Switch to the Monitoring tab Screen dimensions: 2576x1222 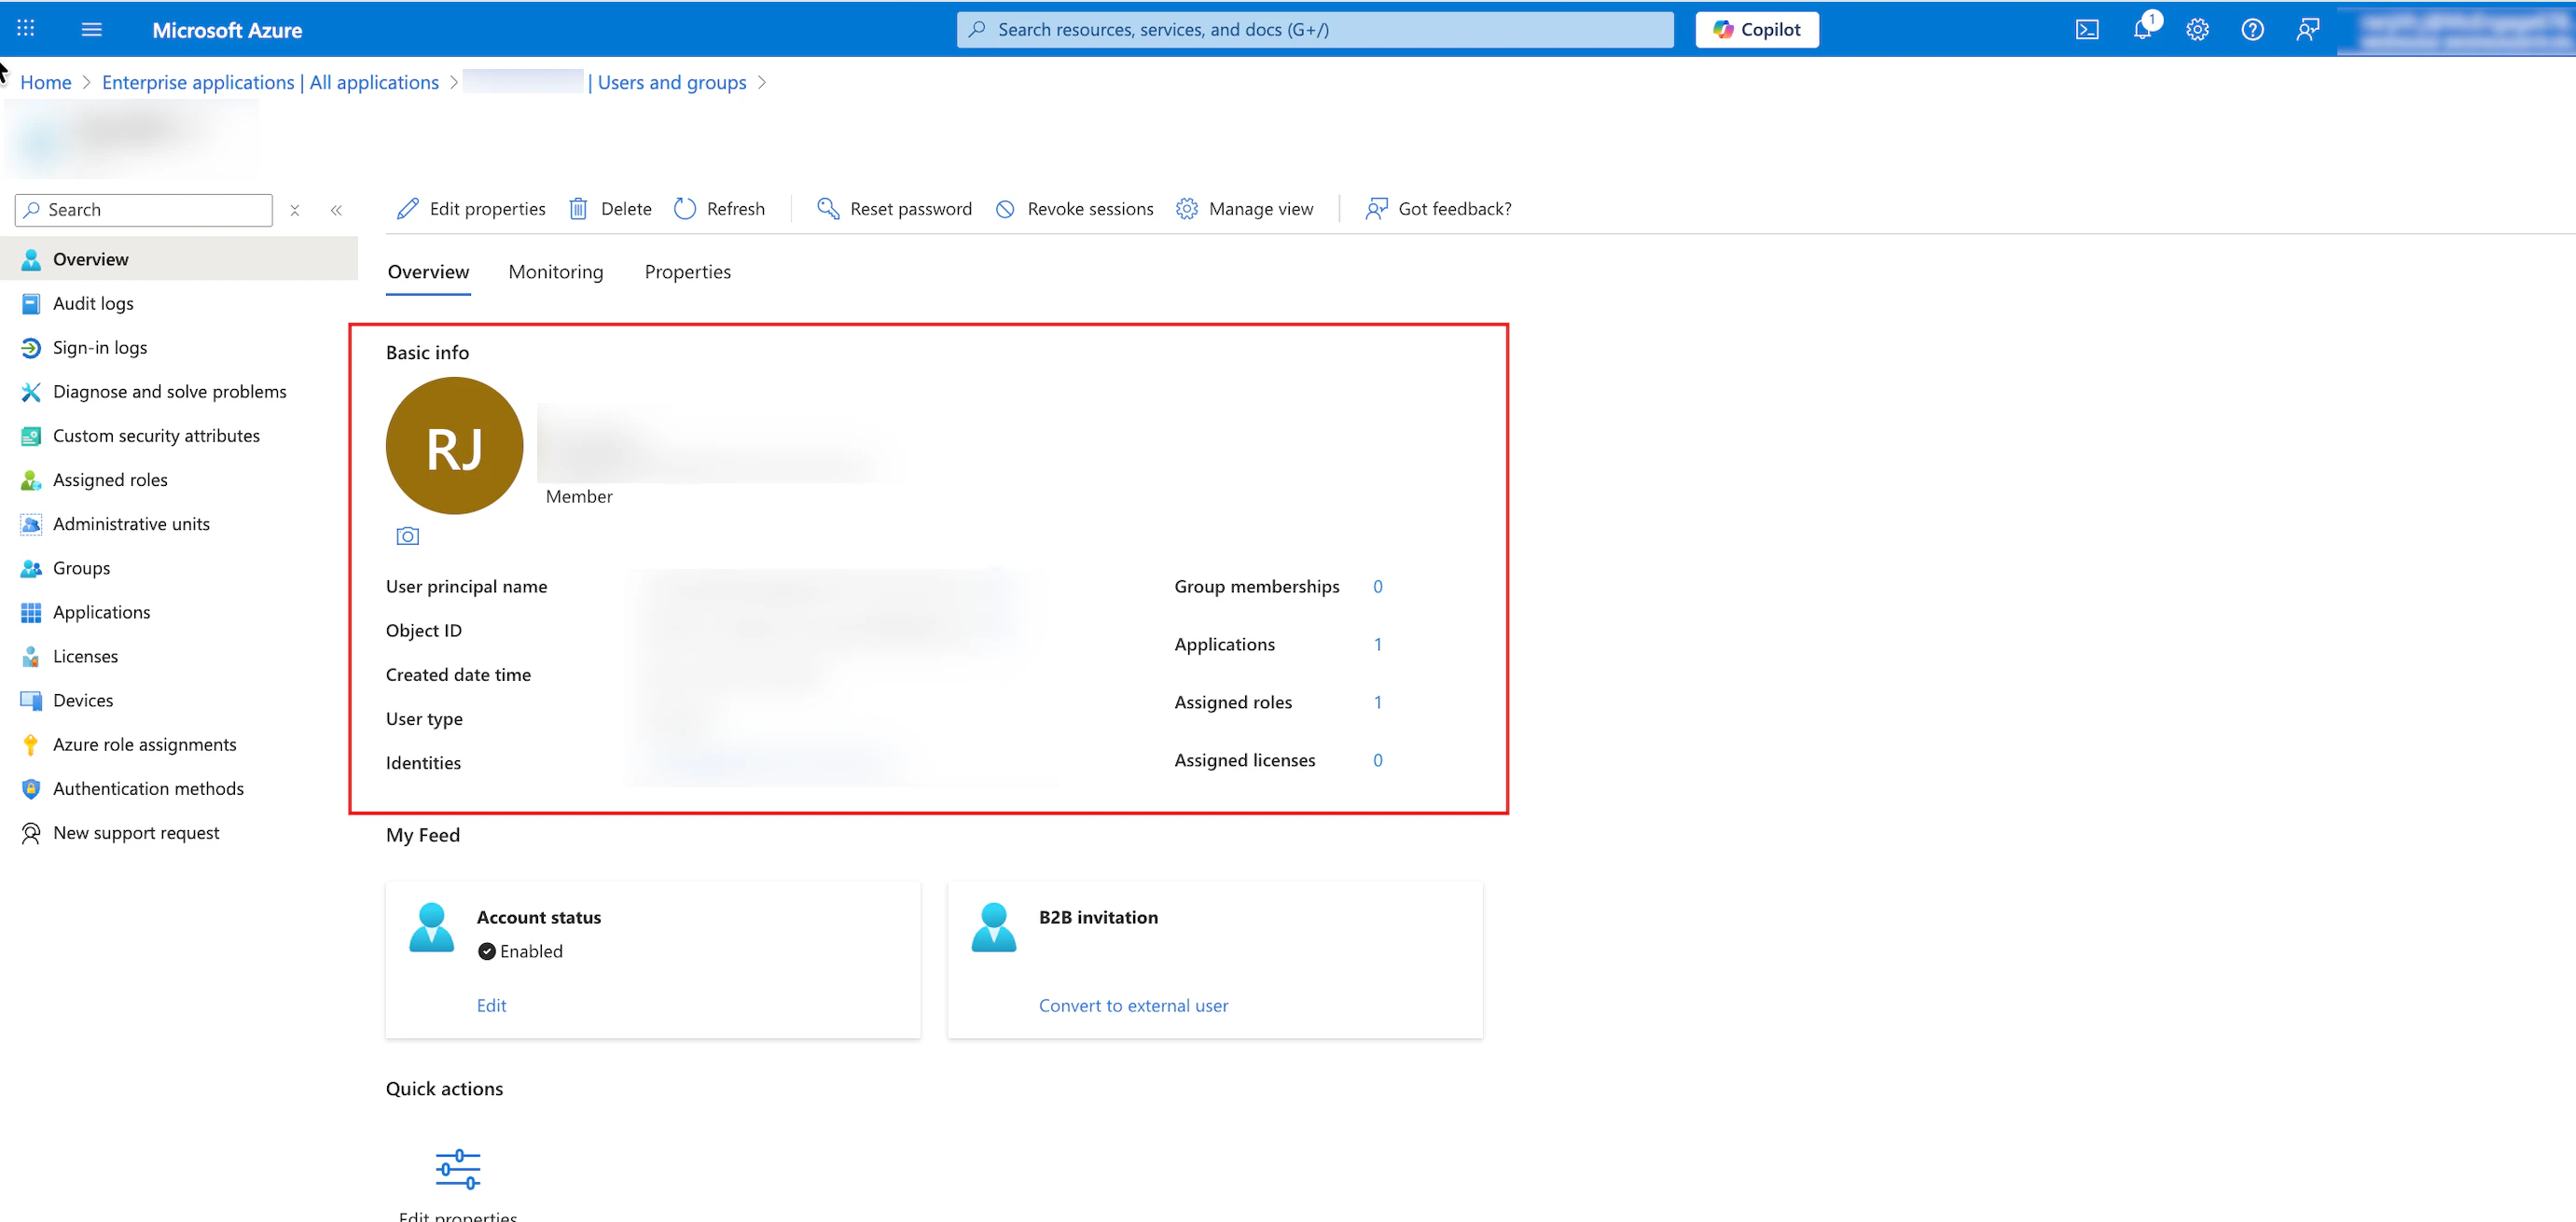click(x=555, y=272)
